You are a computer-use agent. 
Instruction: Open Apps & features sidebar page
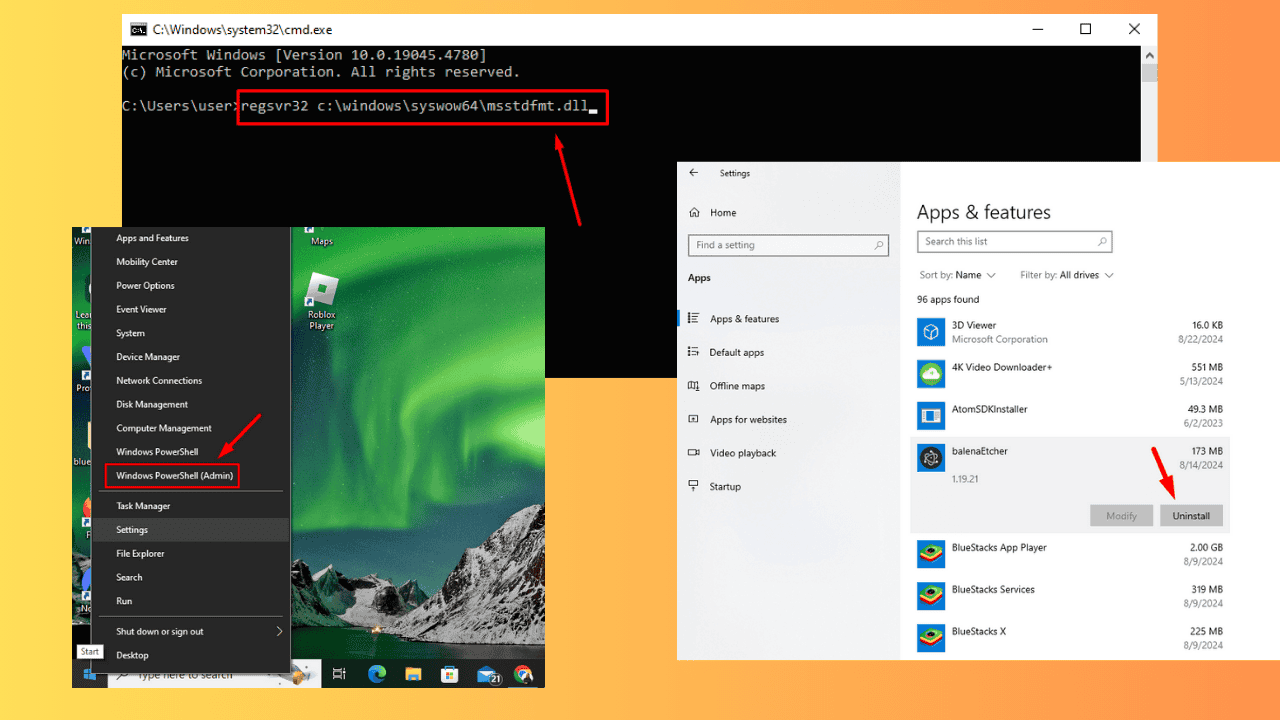coord(744,319)
